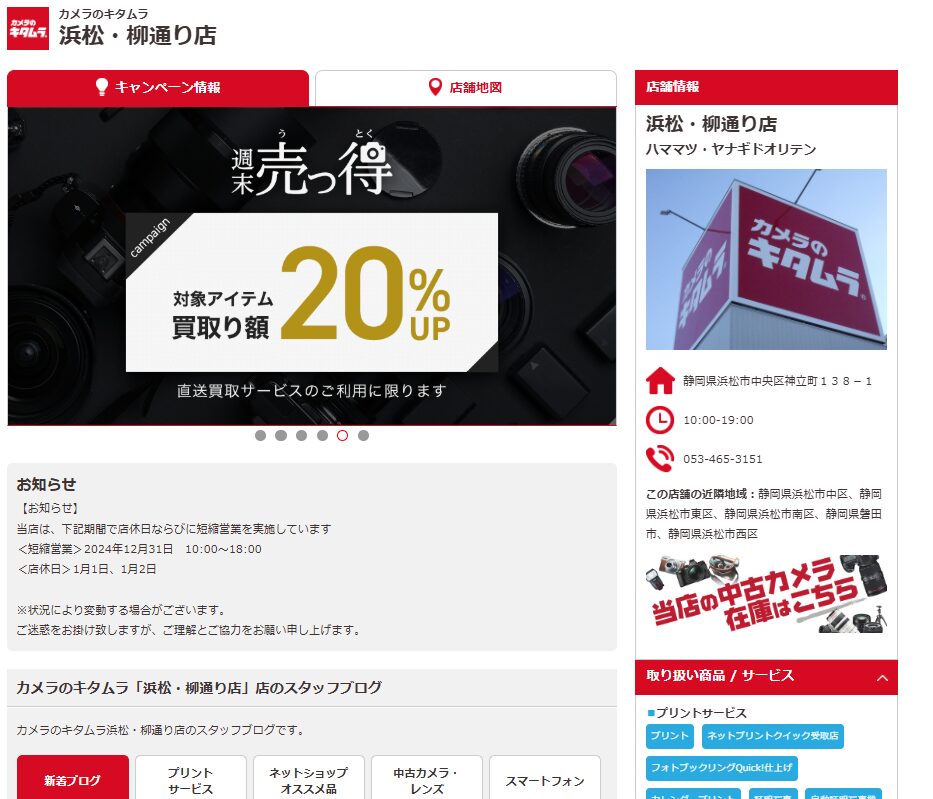Click the ネットプリントクイック受取店 tag
The width and height of the screenshot is (933, 799).
(x=772, y=736)
